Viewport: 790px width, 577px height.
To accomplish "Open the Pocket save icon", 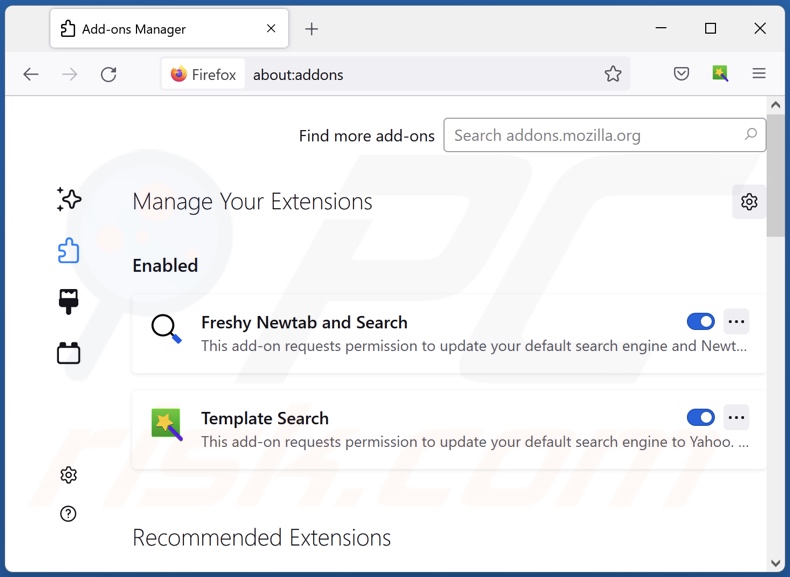I will [x=681, y=74].
